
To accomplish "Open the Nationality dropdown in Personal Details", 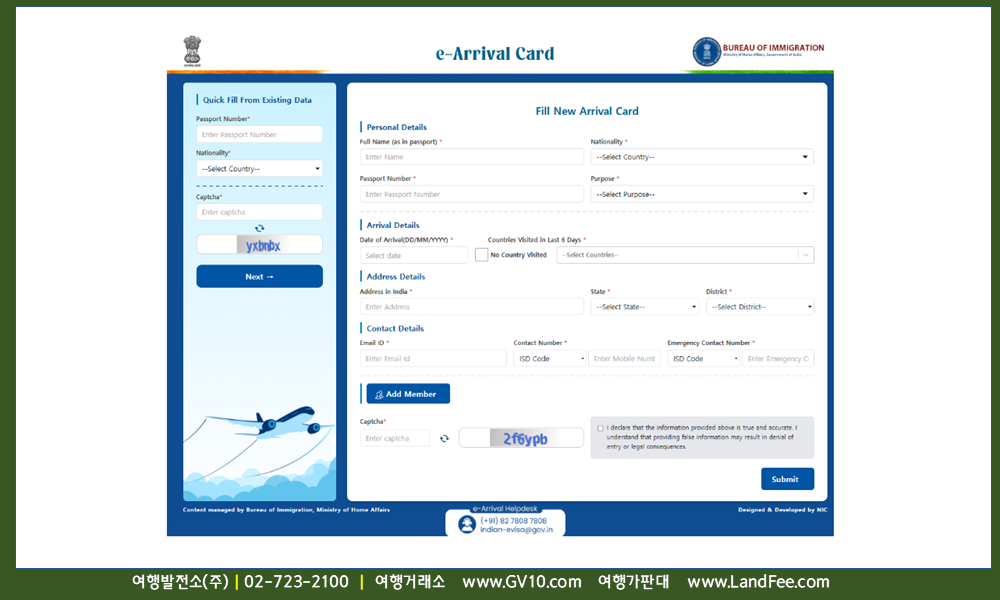I will (x=702, y=157).
